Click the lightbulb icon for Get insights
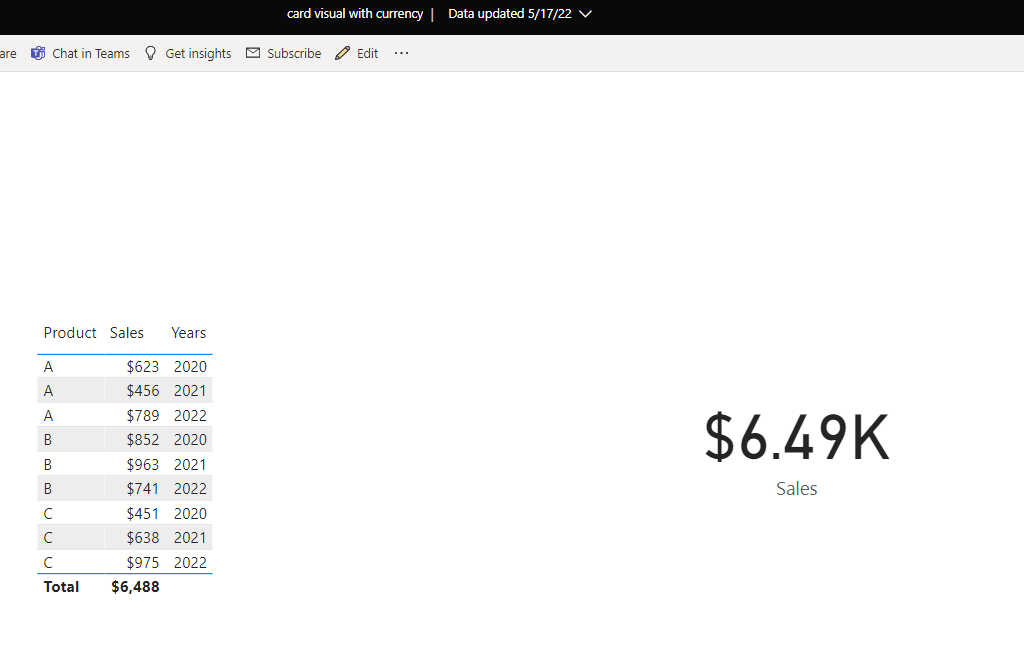 [151, 54]
